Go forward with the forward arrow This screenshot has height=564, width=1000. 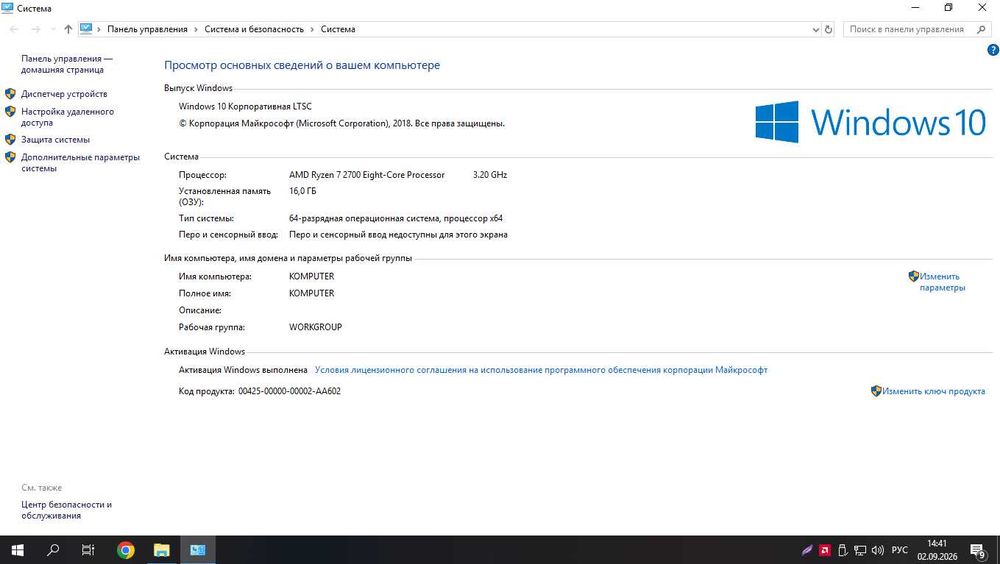tap(36, 29)
